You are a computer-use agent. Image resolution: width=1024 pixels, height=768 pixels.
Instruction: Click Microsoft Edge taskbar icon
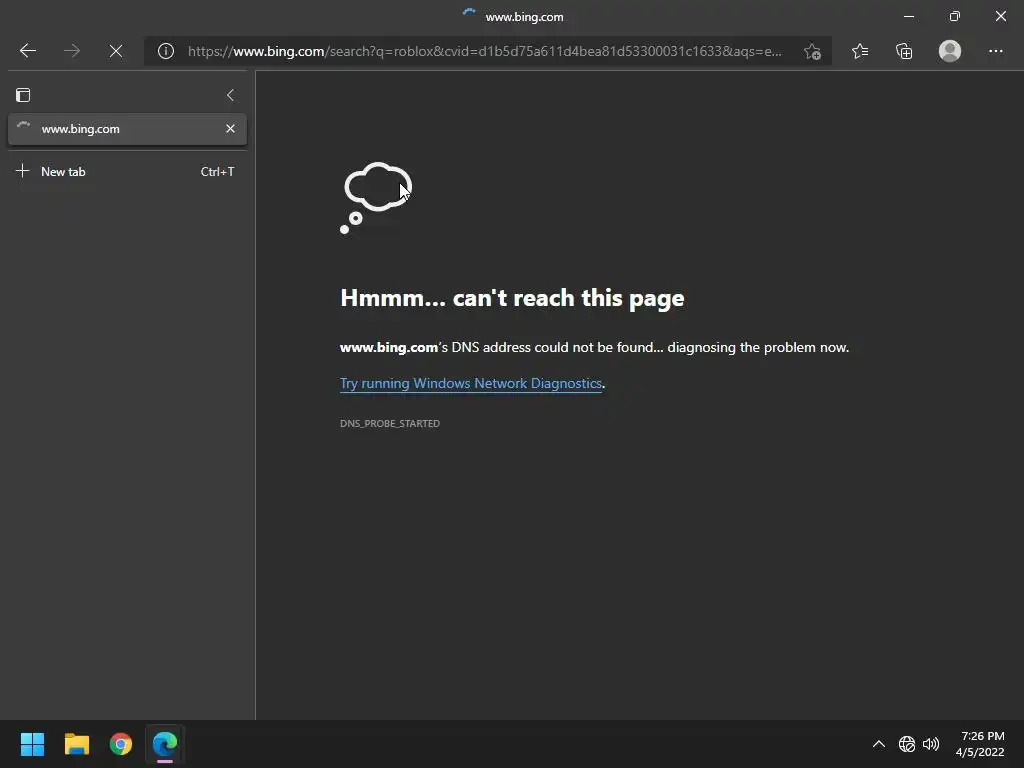(165, 744)
